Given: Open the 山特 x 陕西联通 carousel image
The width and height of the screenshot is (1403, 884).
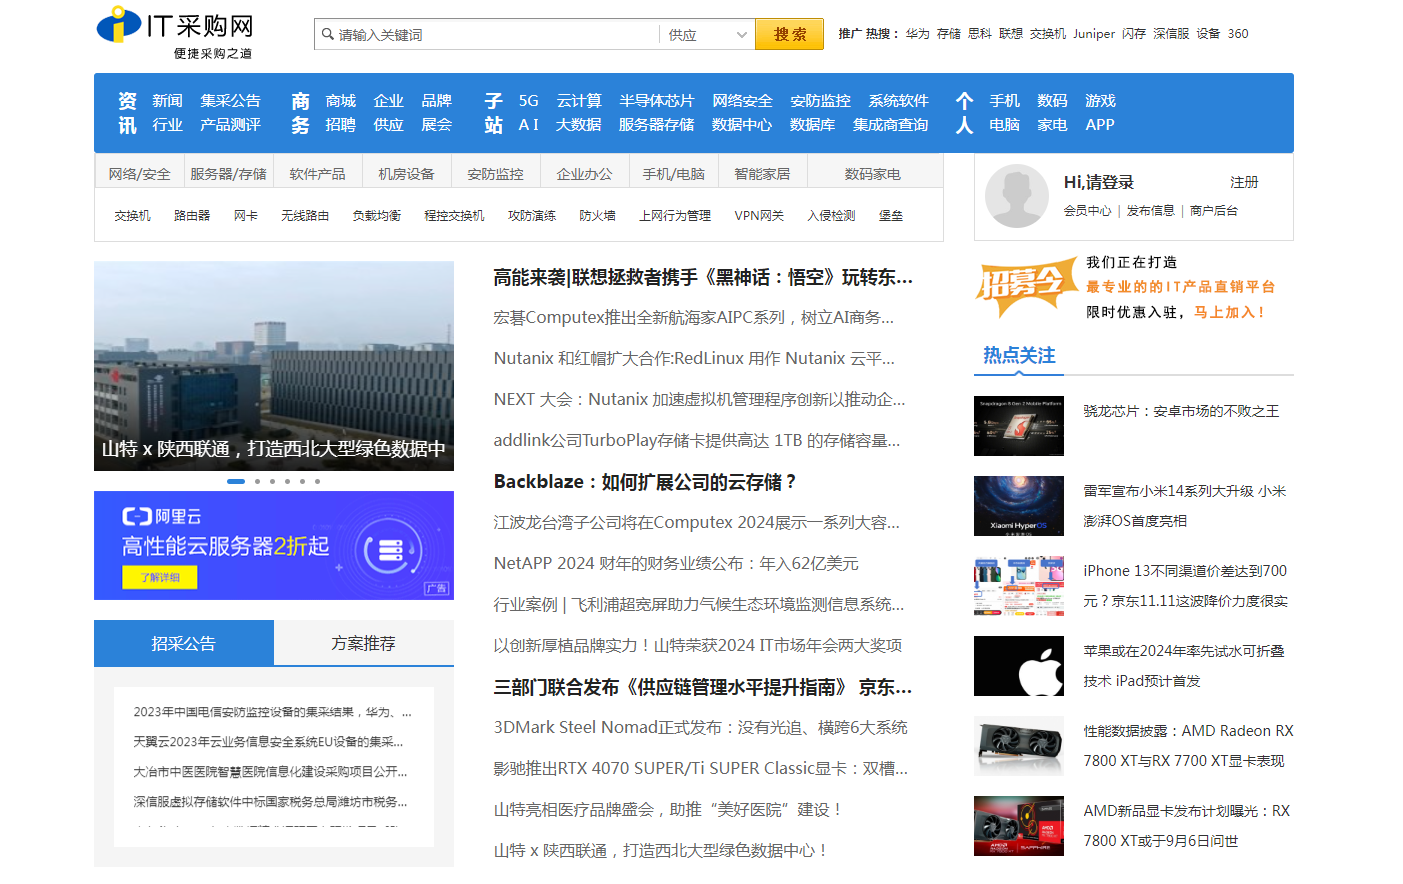Looking at the screenshot, I should click(274, 366).
